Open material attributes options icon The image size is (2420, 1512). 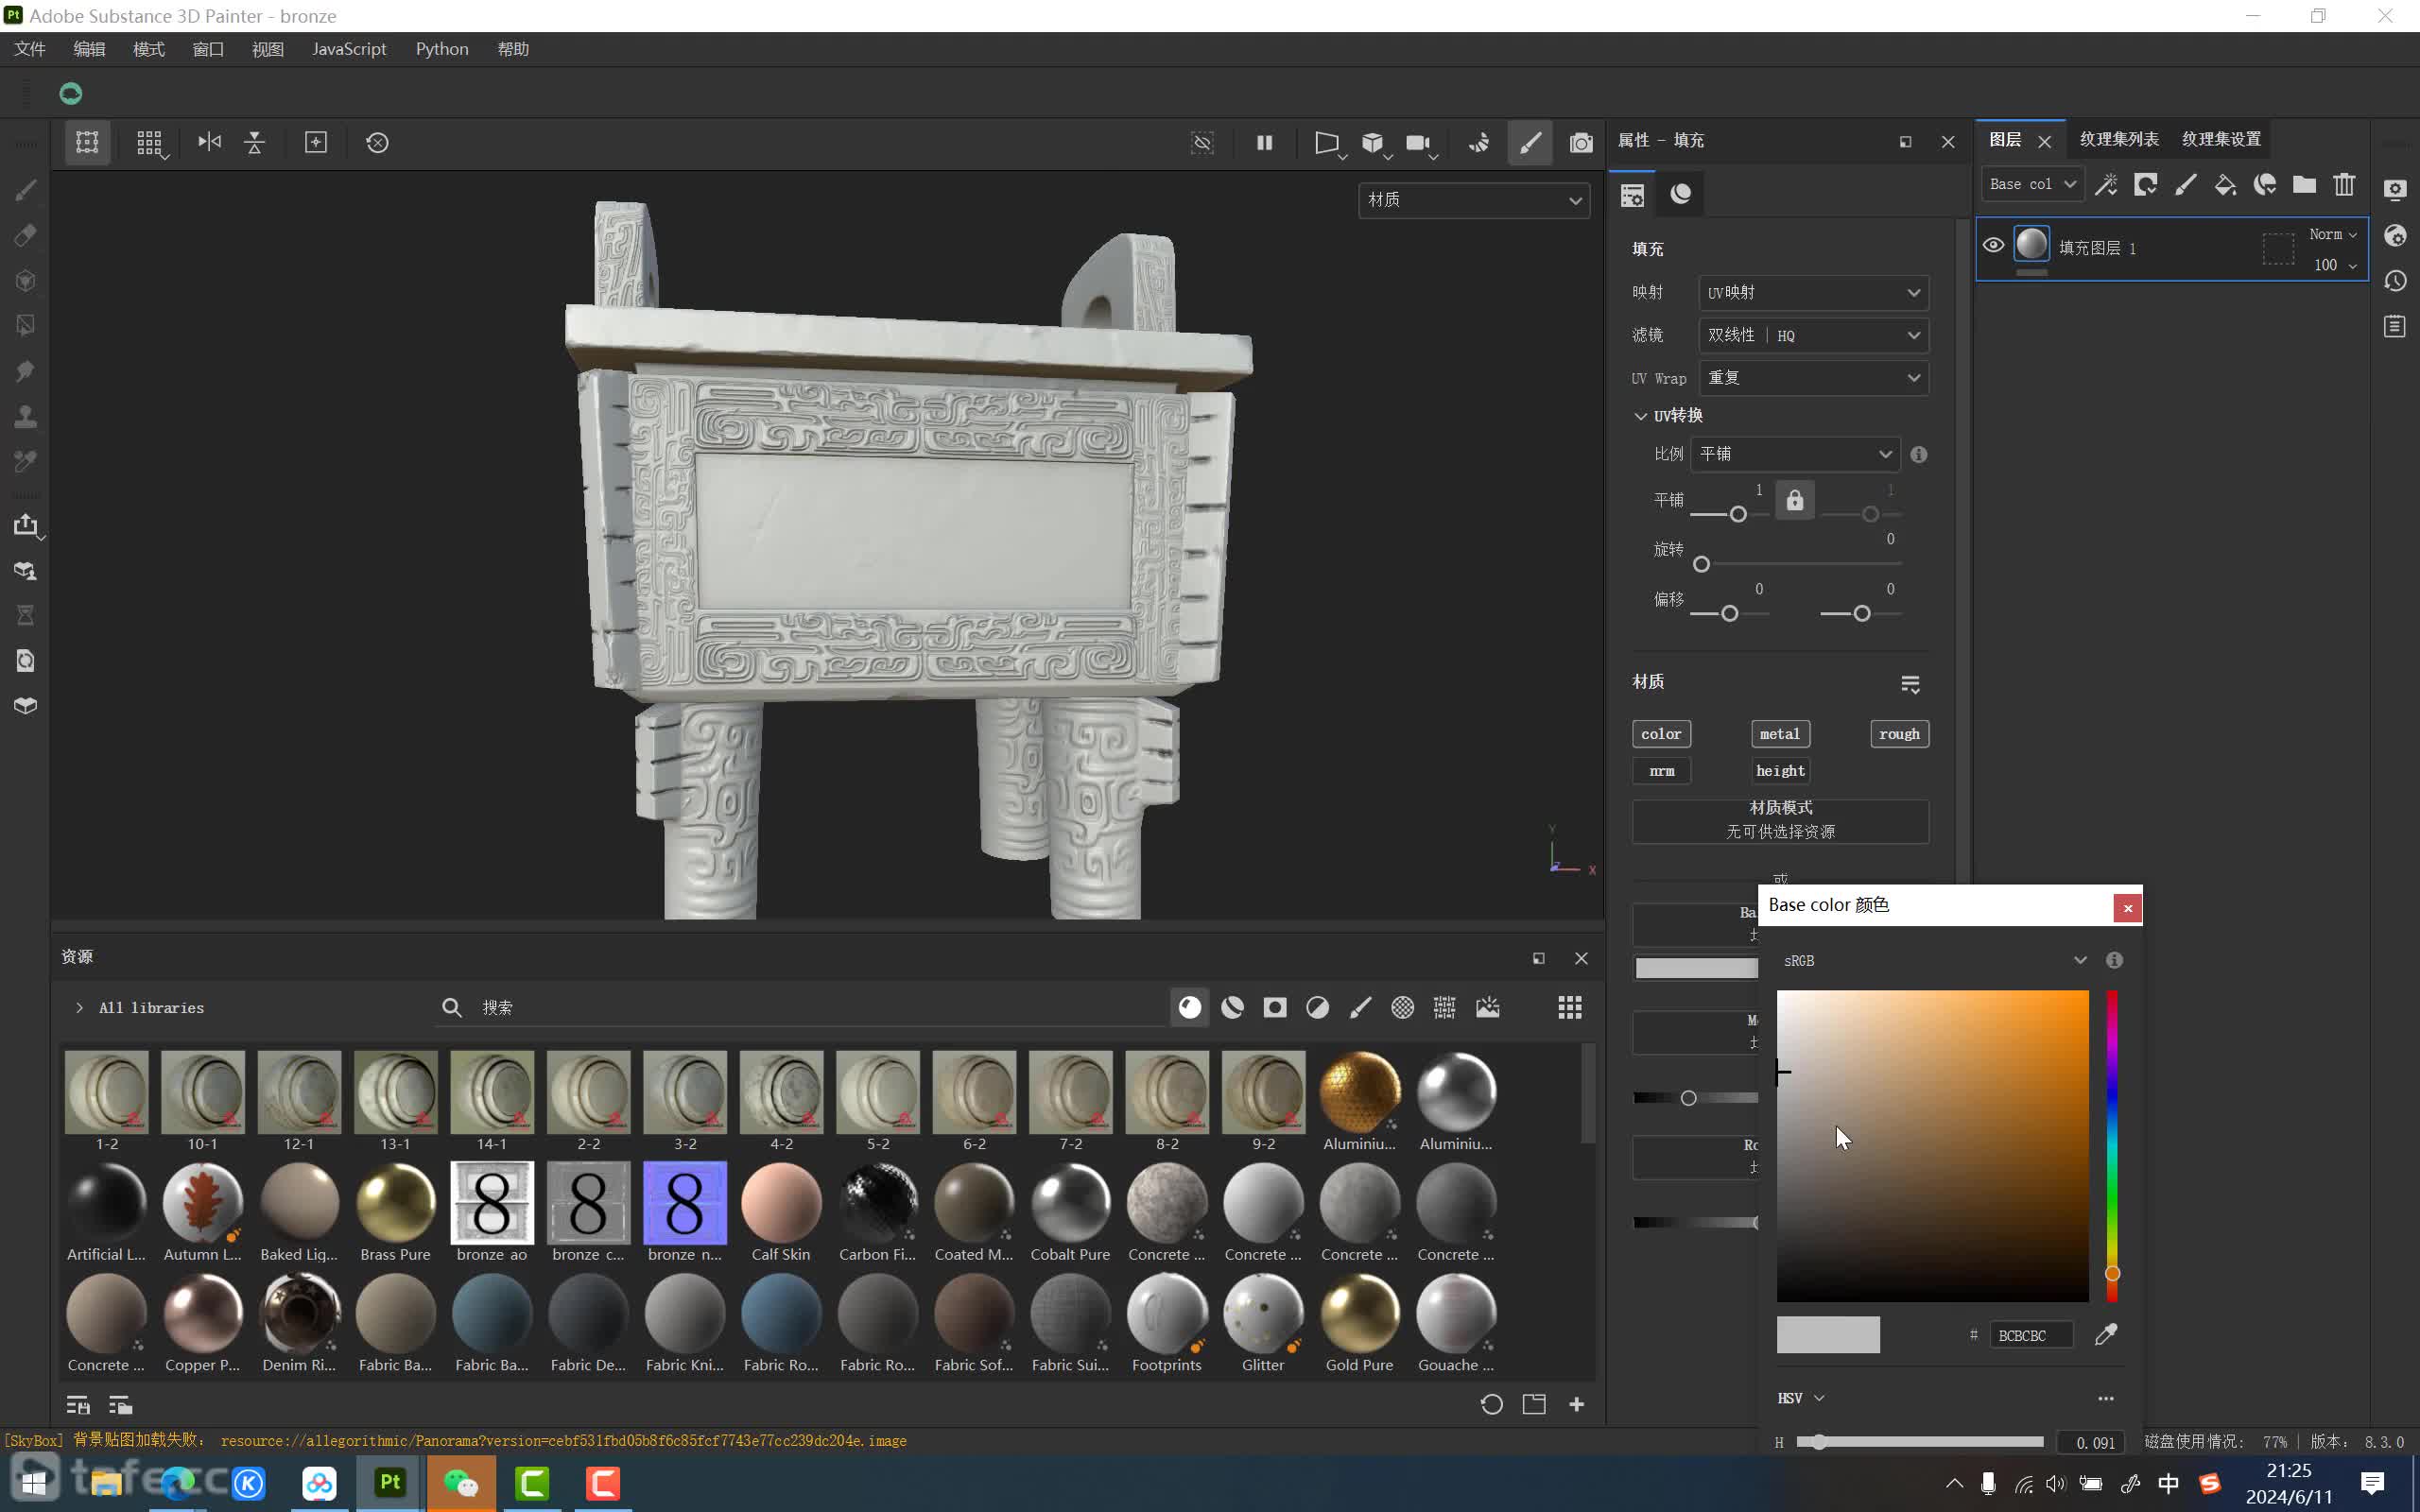point(1910,684)
